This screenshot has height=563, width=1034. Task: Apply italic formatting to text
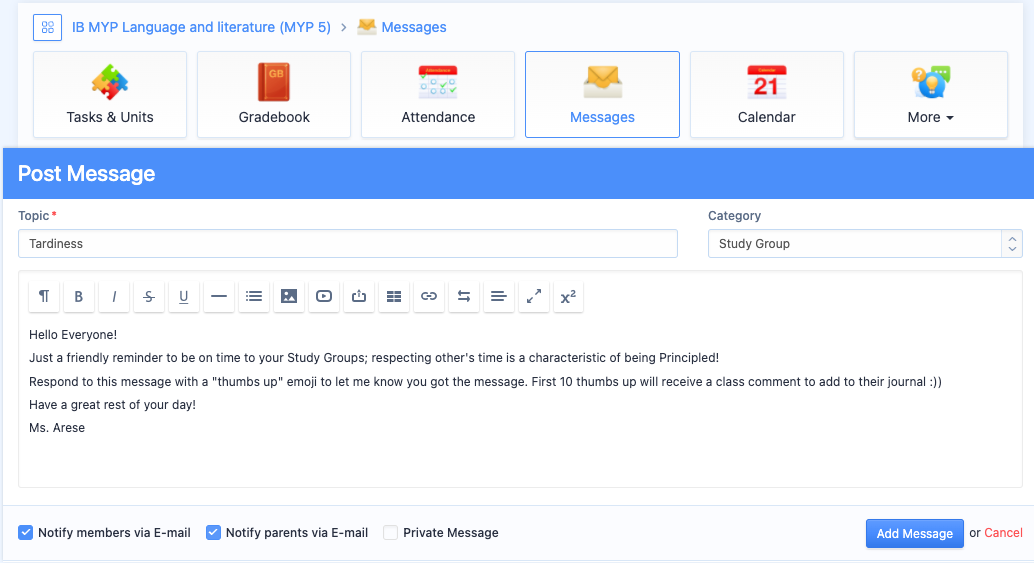click(x=114, y=296)
